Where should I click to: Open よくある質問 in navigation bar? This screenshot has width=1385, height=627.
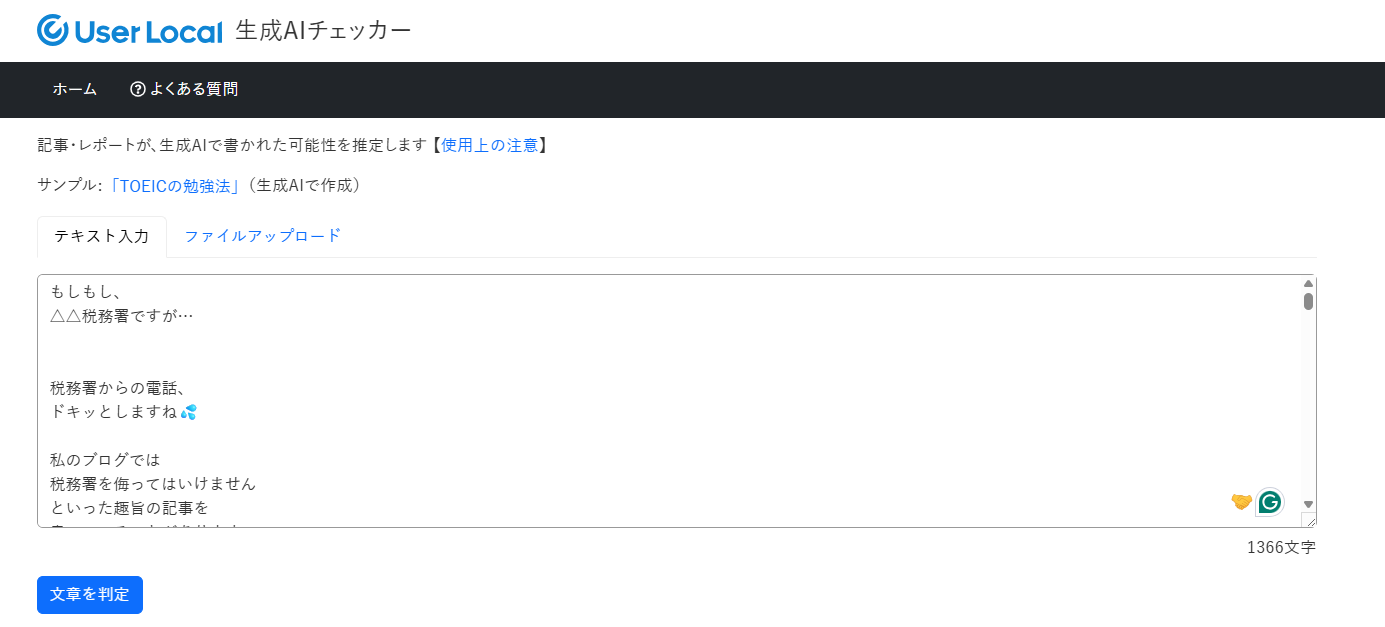point(194,89)
